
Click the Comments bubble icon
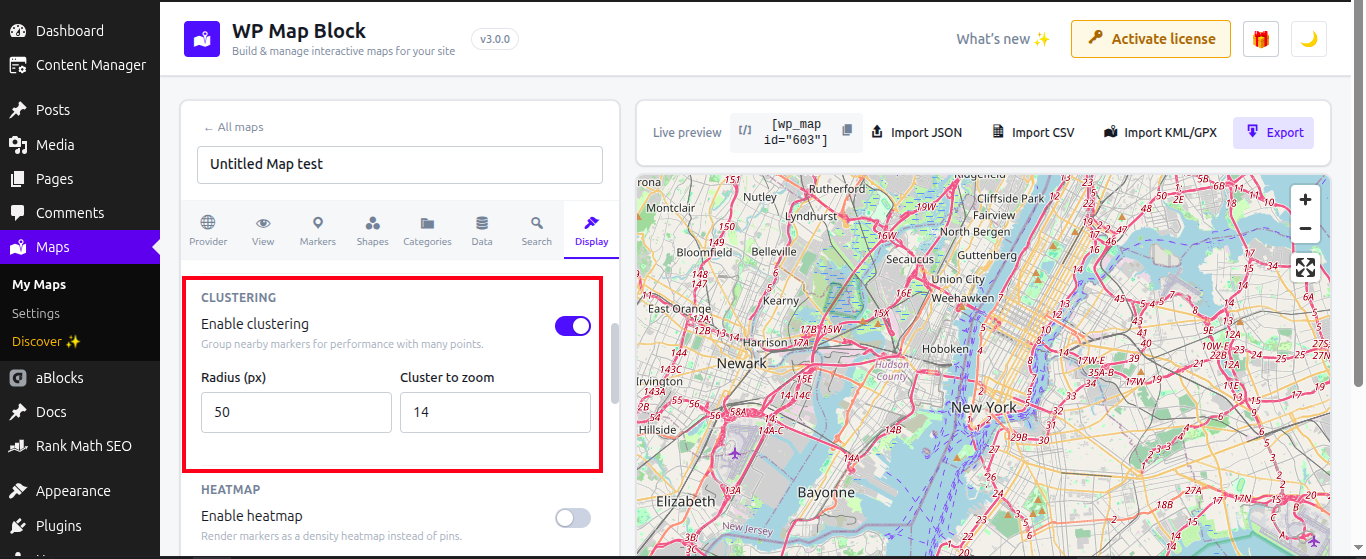coord(18,213)
